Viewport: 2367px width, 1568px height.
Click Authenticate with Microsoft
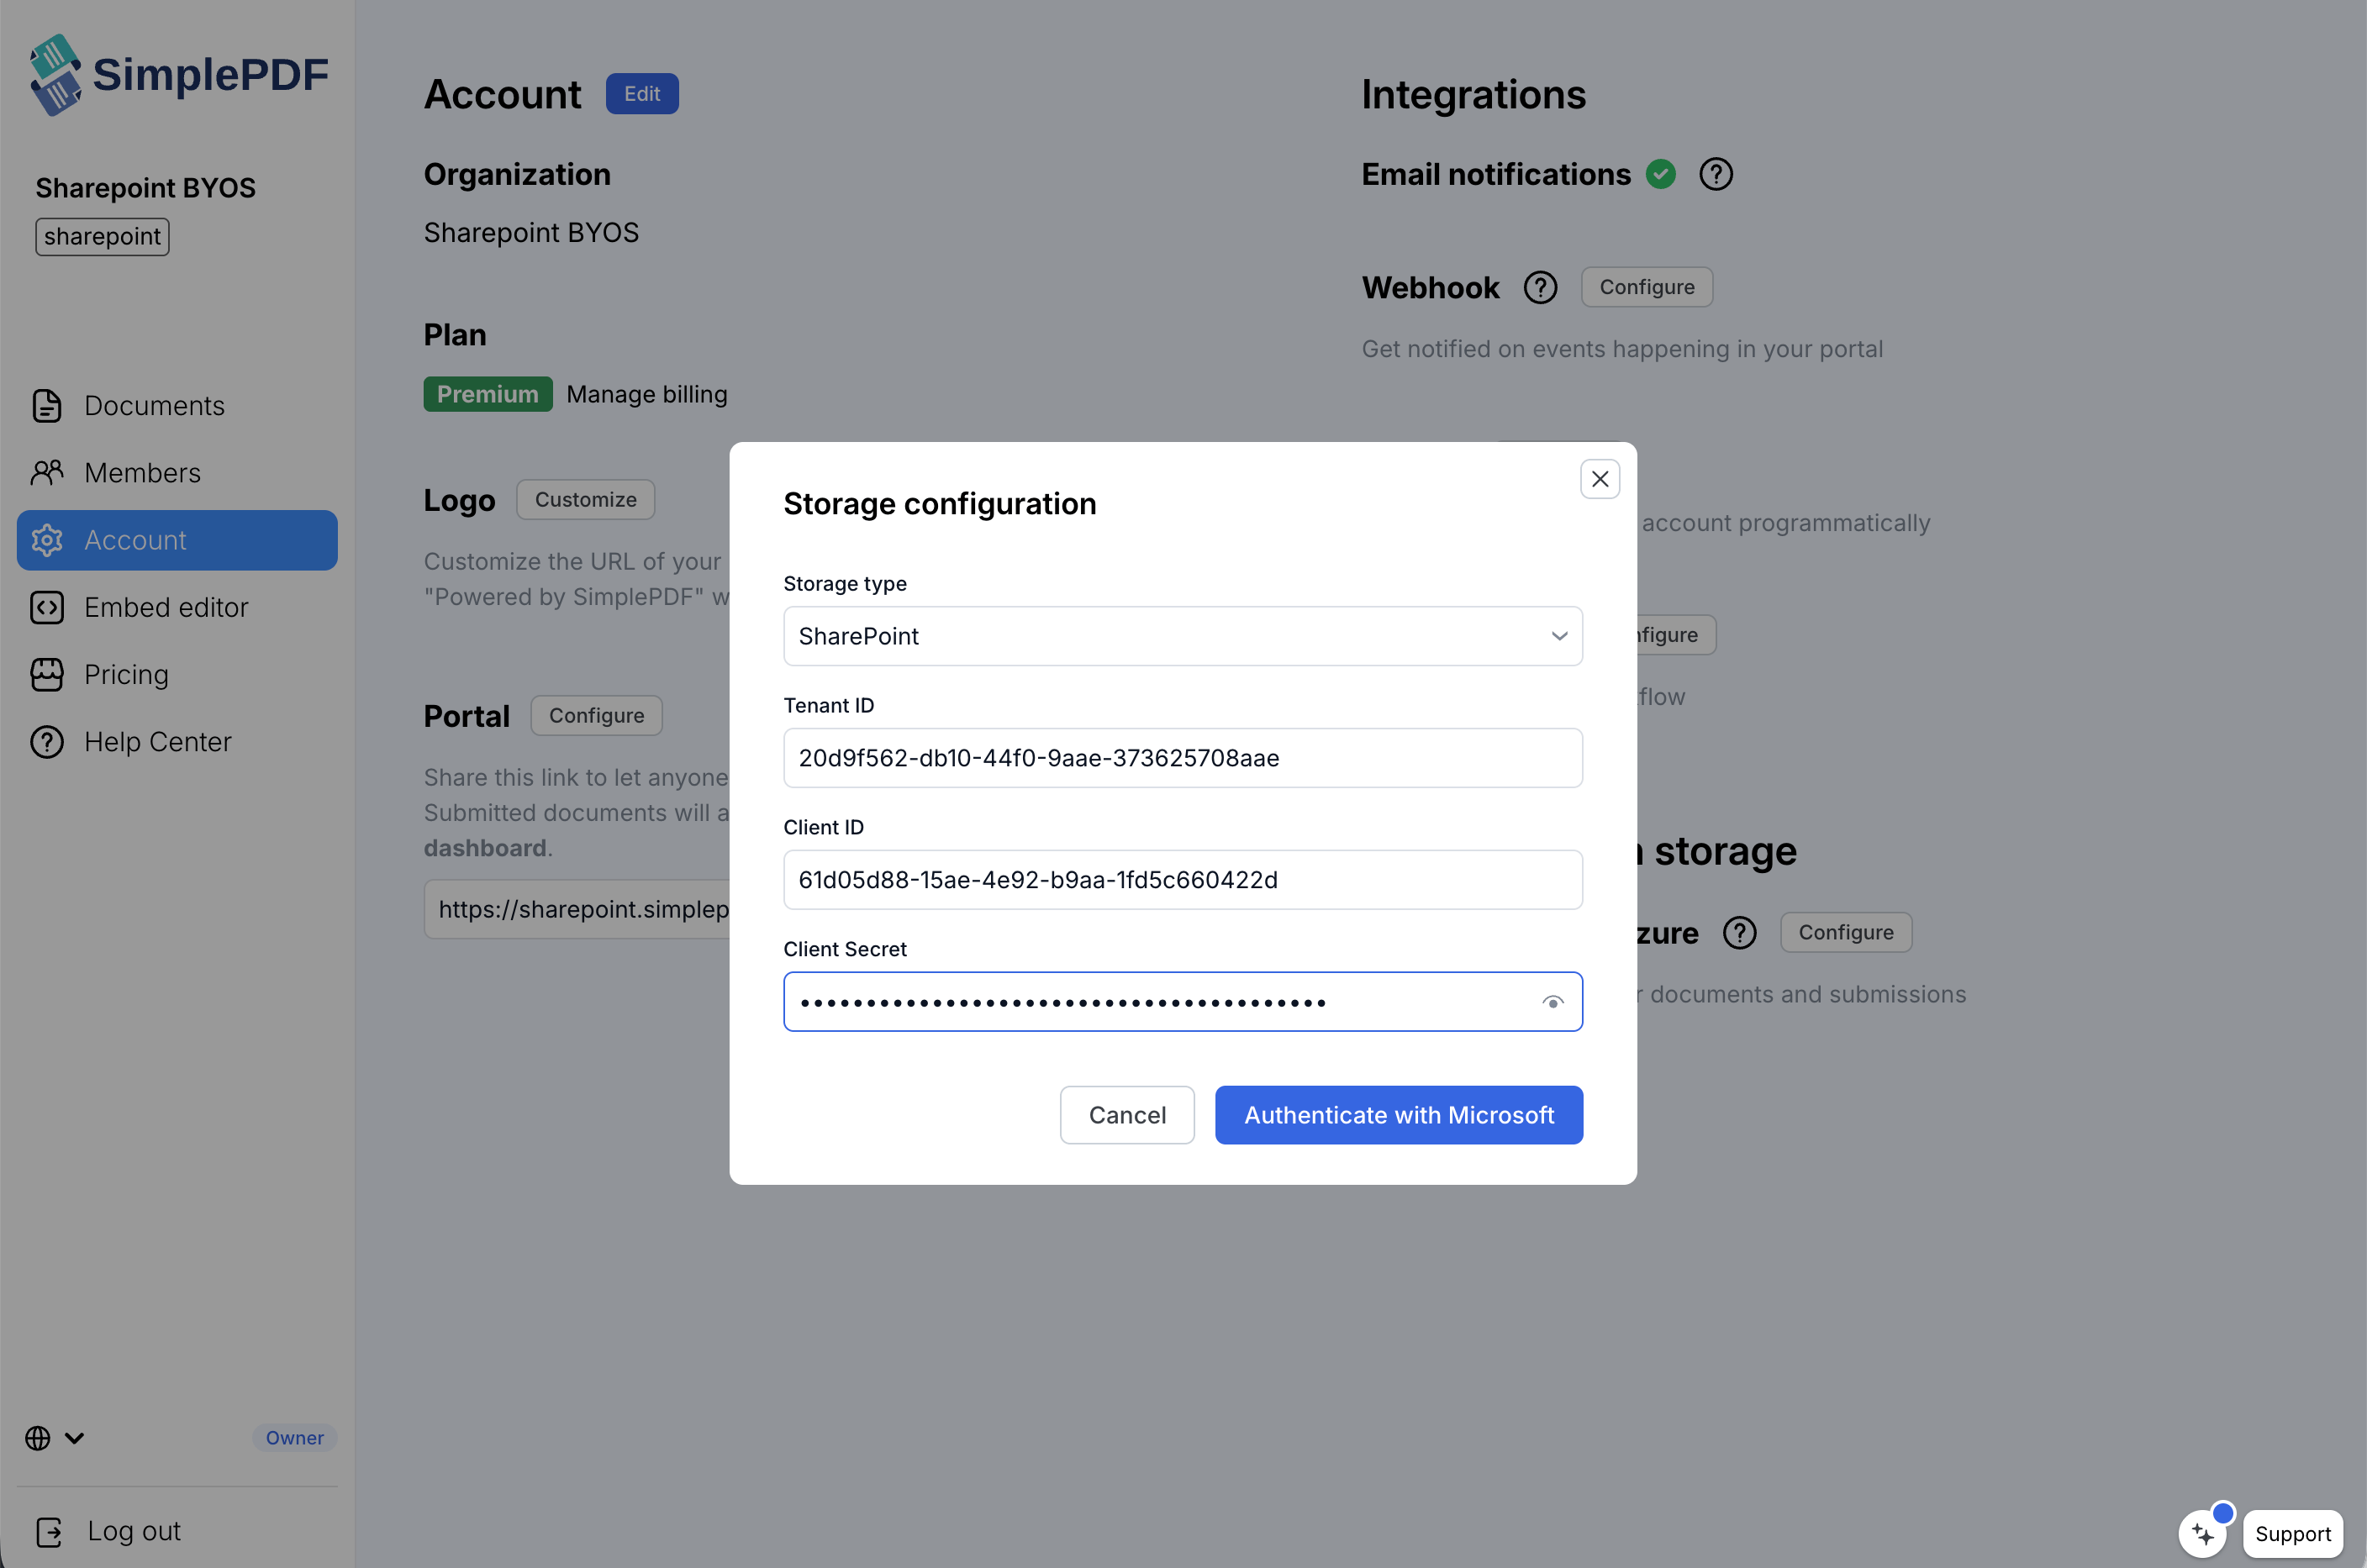click(x=1398, y=1114)
